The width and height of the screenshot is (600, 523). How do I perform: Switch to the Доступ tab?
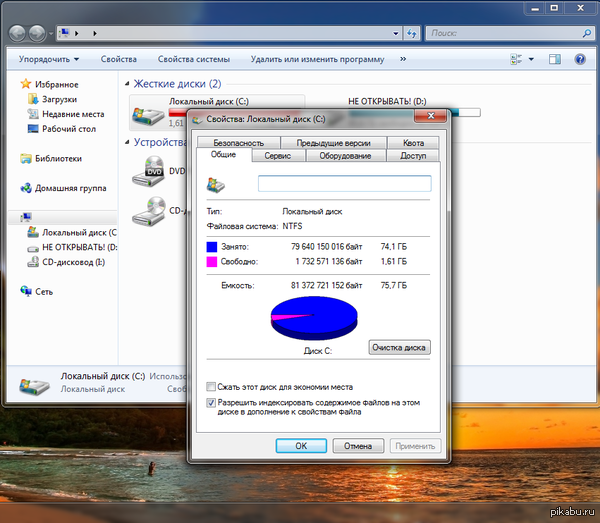pyautogui.click(x=413, y=156)
